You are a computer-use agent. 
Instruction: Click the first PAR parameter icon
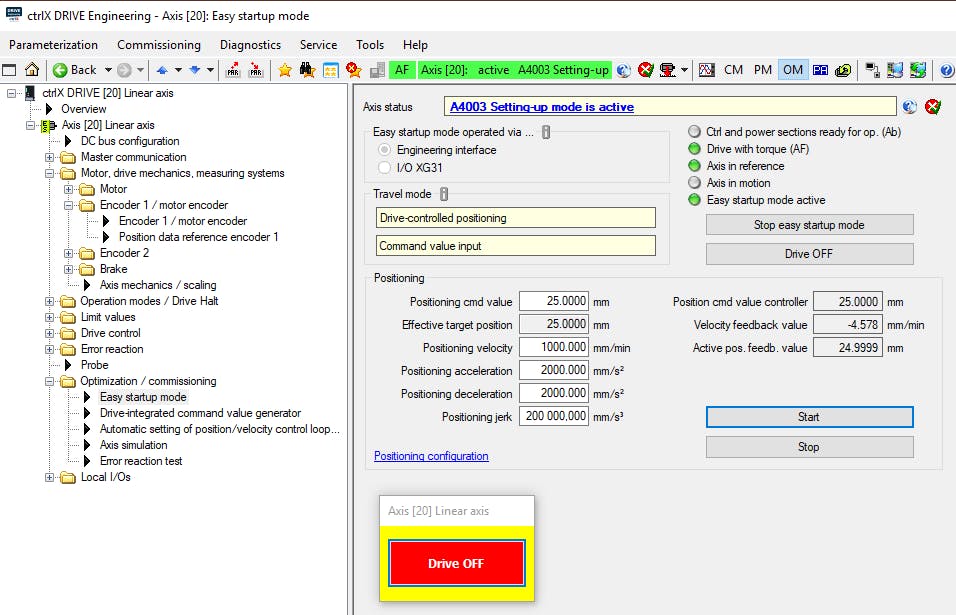tap(233, 70)
